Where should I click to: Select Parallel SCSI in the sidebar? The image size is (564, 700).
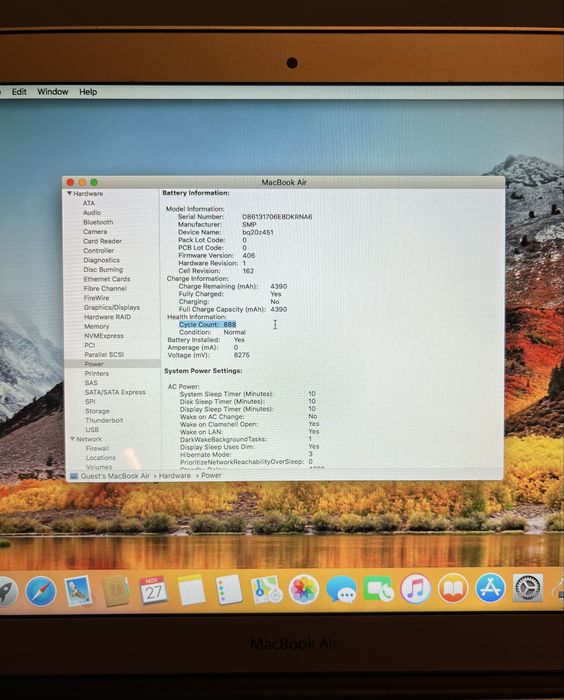pos(104,354)
